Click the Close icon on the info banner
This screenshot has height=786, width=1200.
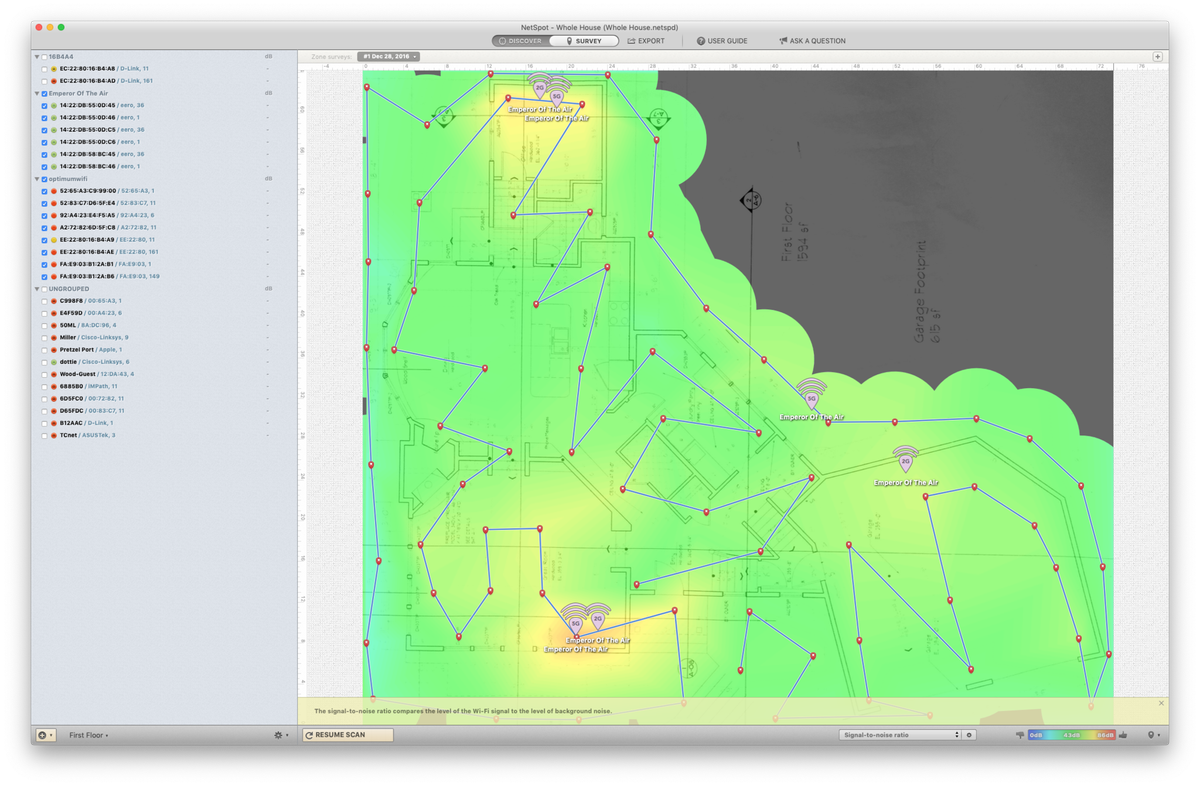(x=1161, y=704)
